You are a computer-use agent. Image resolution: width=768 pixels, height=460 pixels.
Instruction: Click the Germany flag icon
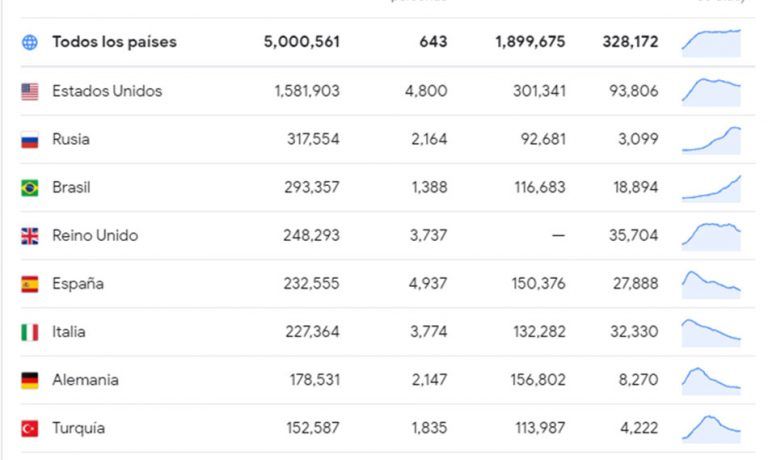30,380
